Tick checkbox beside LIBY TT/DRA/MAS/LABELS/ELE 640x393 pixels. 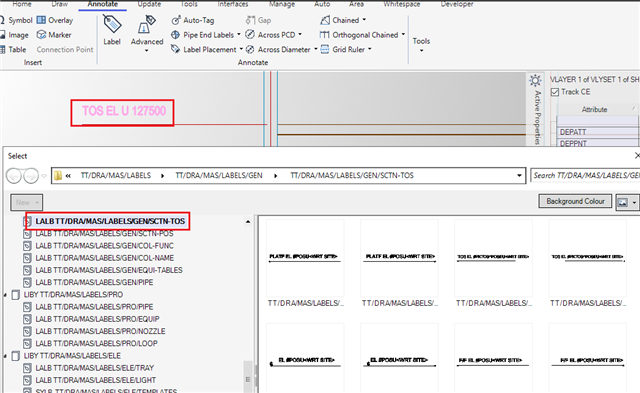[x=16, y=356]
